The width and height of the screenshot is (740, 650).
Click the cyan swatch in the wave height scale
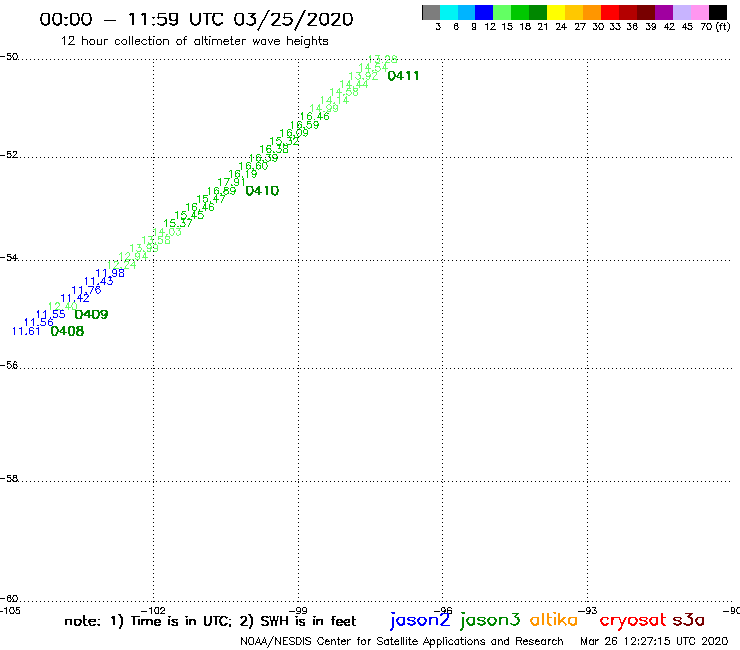pos(449,12)
